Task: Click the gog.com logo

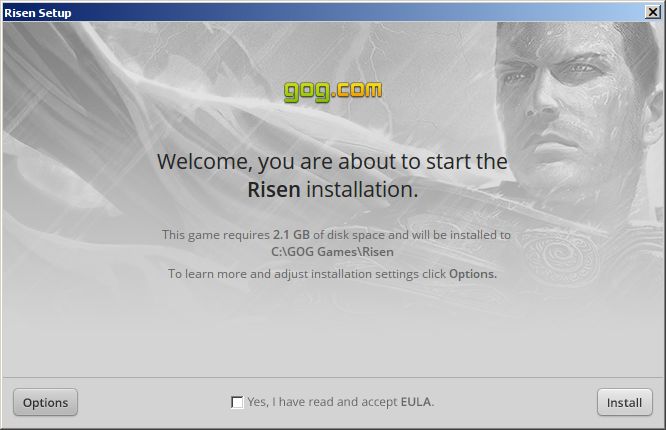Action: click(333, 91)
